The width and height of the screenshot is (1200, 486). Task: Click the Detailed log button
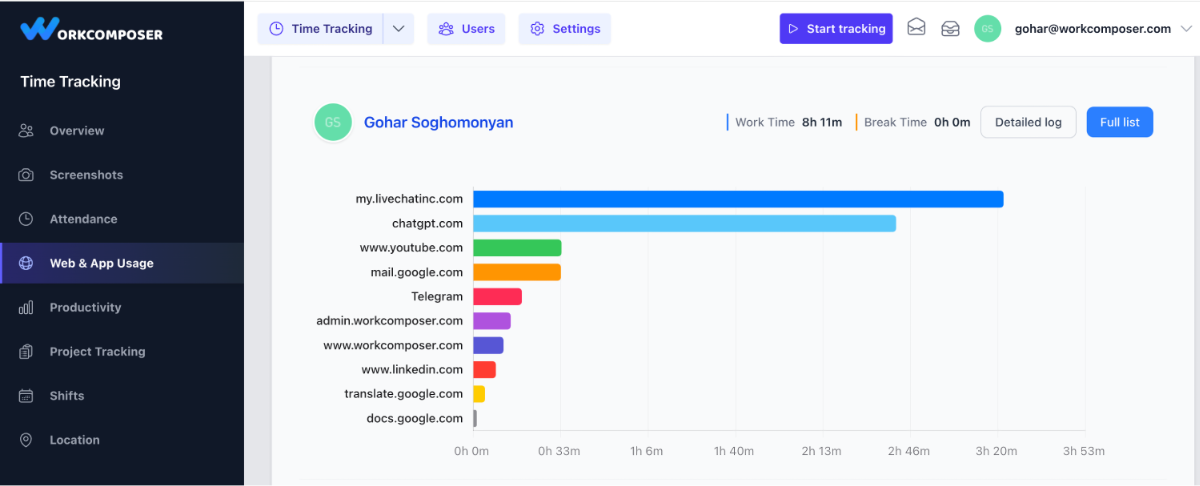1028,122
